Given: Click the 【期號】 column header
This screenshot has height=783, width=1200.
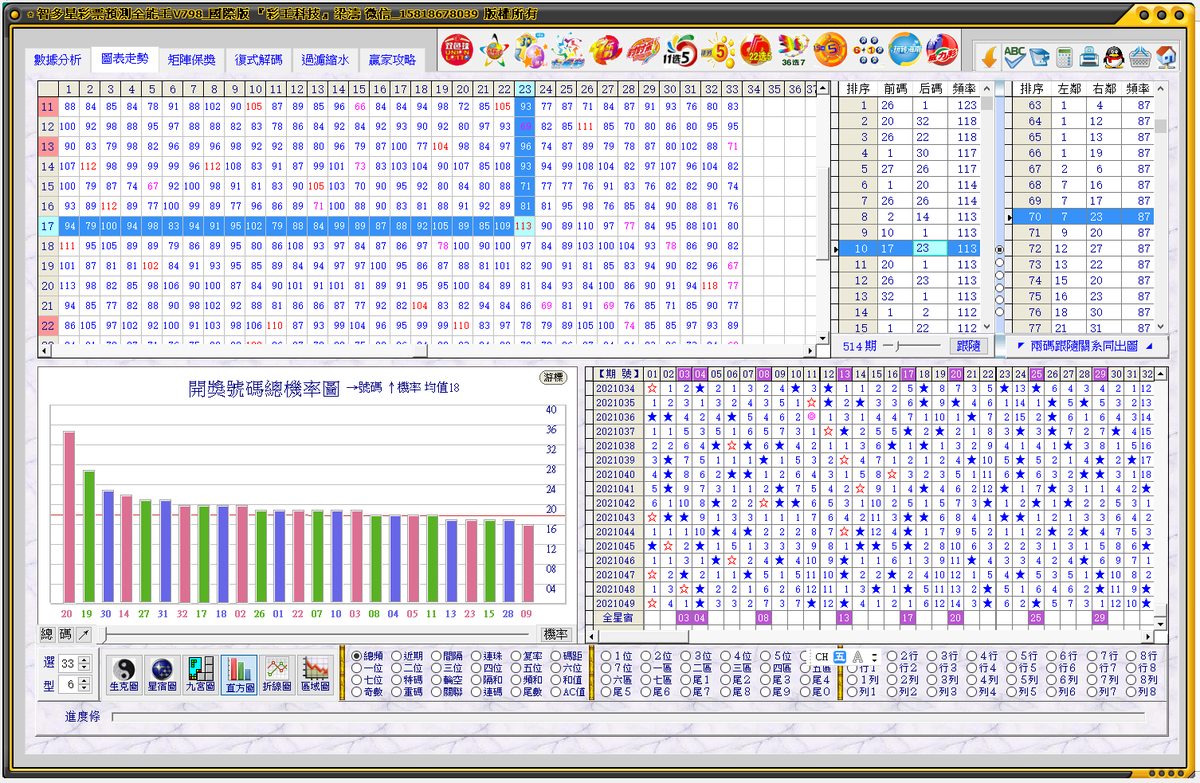Looking at the screenshot, I should (618, 373).
